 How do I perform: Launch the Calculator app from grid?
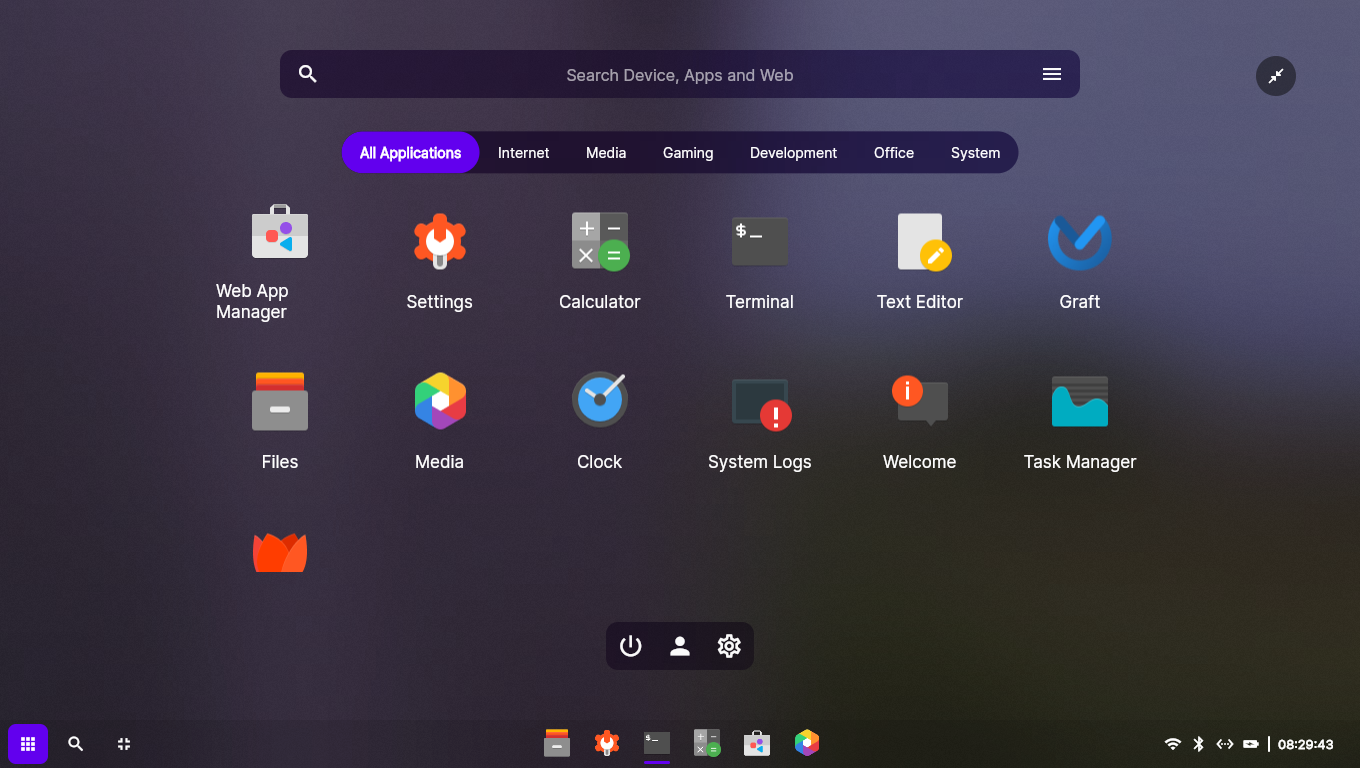[x=599, y=241]
